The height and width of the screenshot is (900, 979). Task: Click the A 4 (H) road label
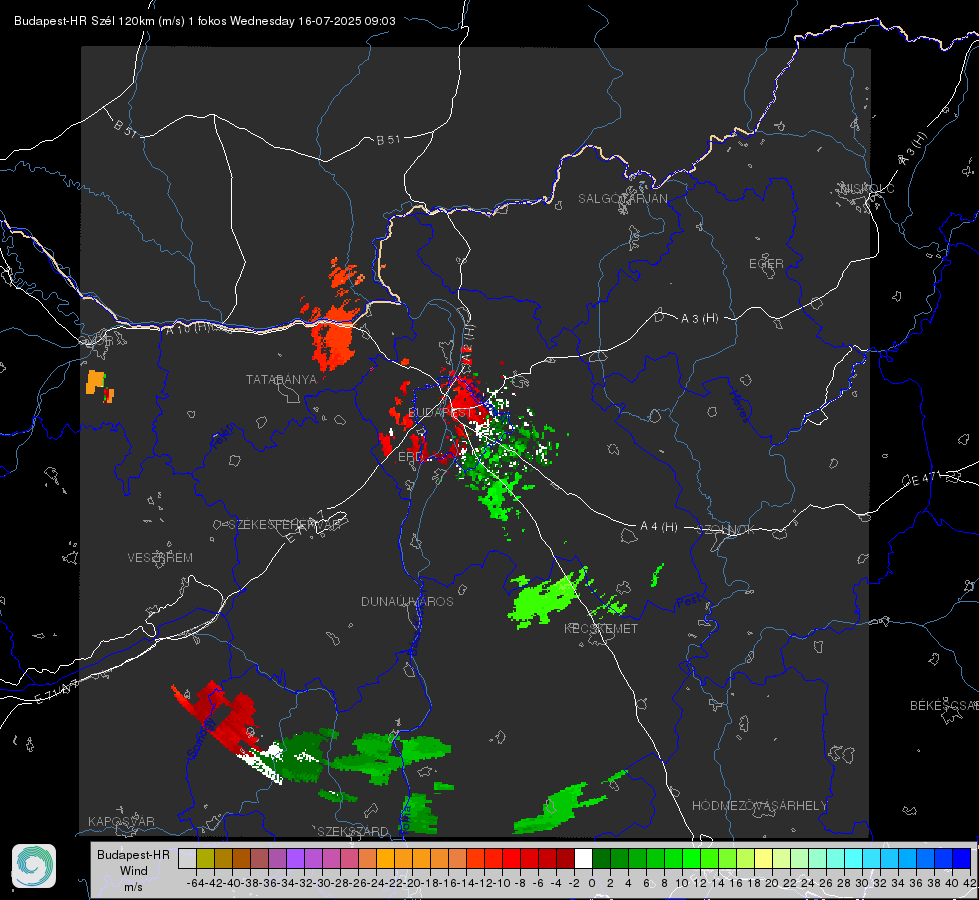(x=659, y=527)
